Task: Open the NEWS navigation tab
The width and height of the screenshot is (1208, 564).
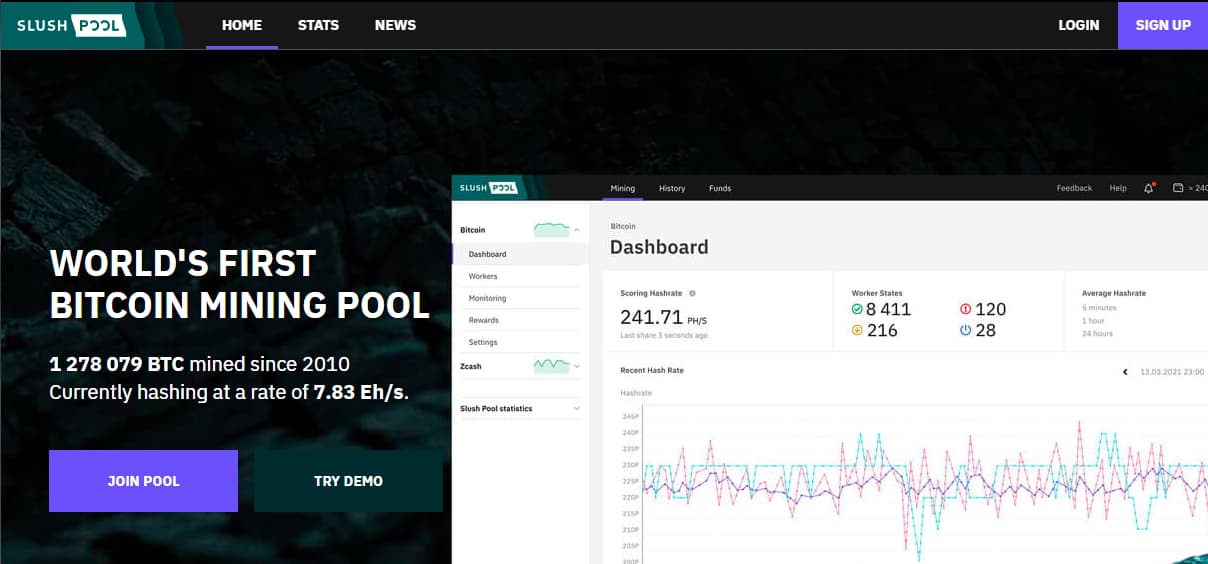Action: point(395,25)
